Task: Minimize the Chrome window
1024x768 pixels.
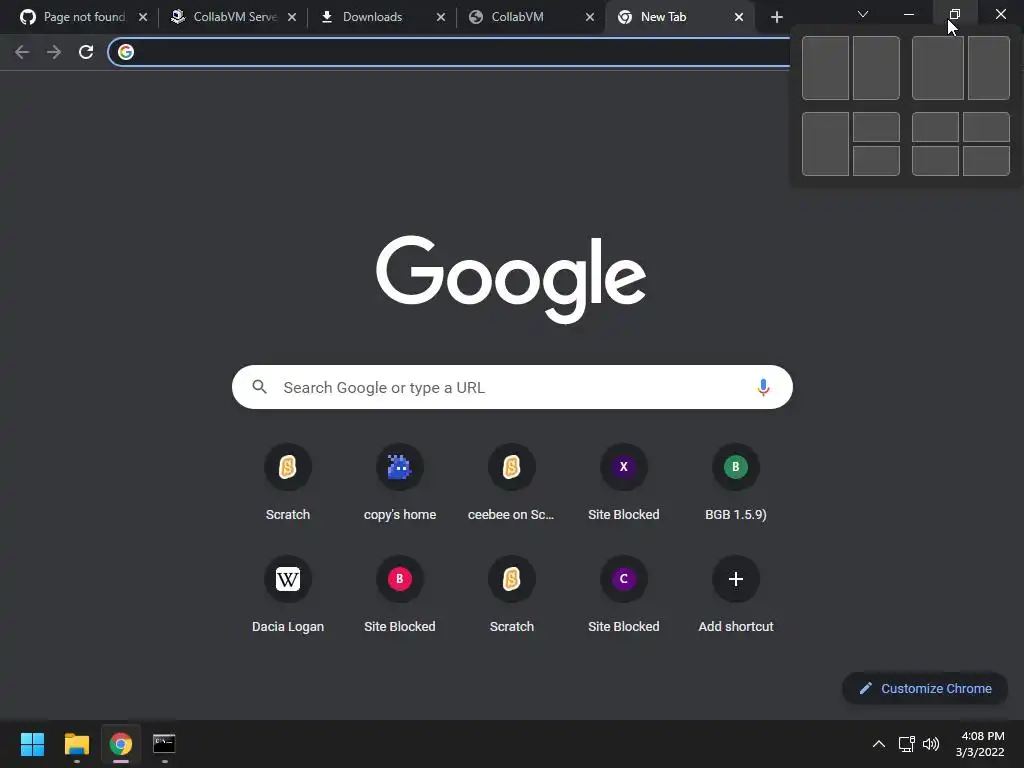Action: pos(908,14)
